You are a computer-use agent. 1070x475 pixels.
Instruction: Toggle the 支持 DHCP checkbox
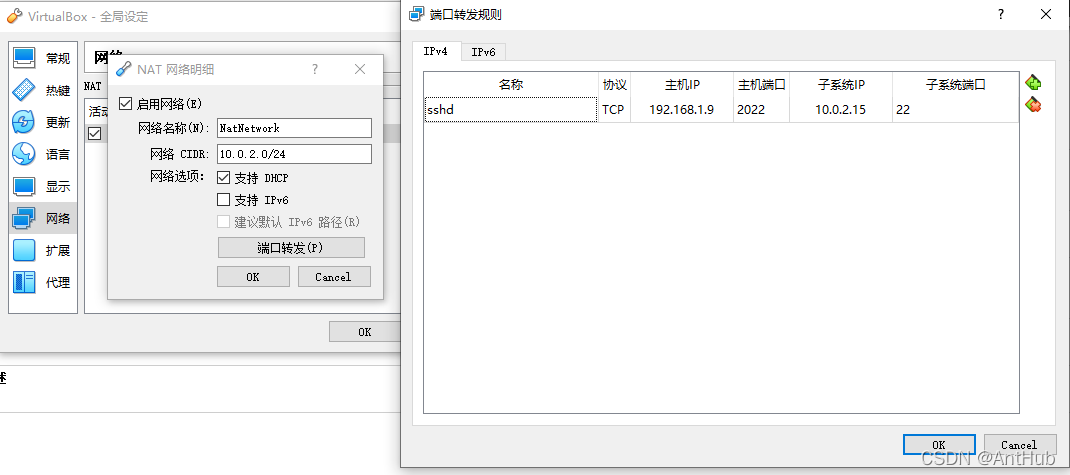click(223, 178)
